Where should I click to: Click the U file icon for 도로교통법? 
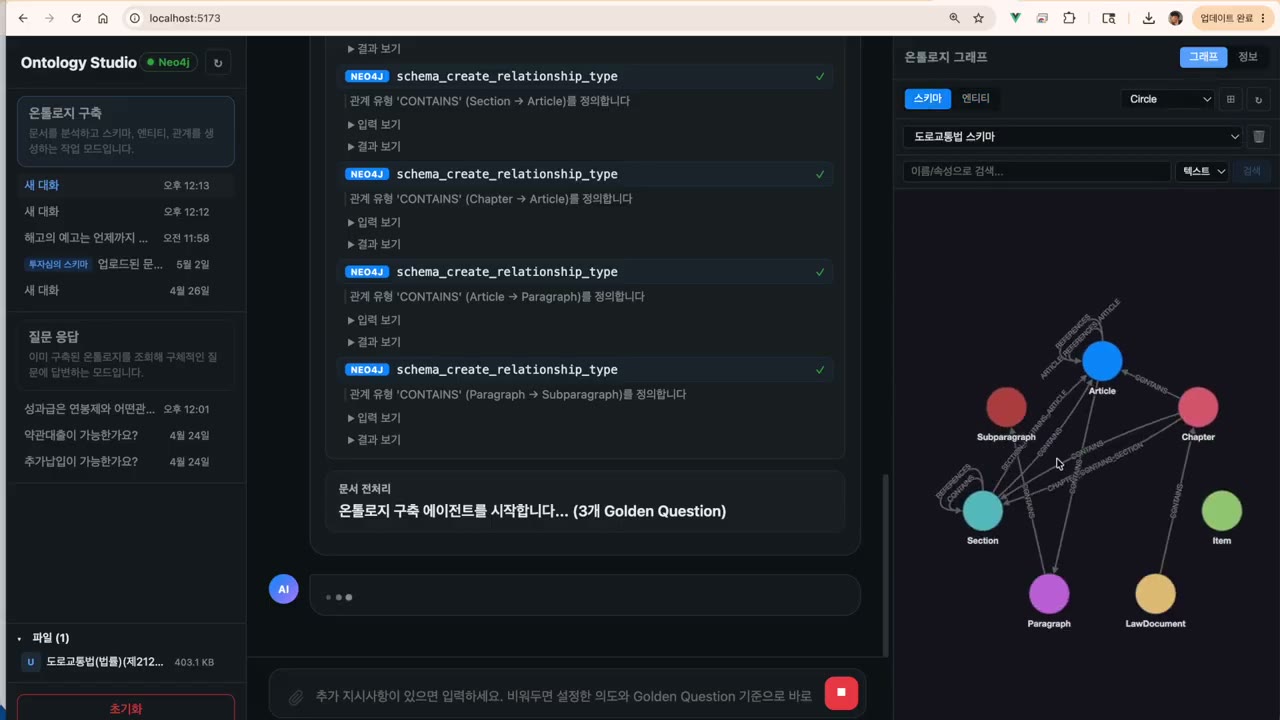[31, 662]
